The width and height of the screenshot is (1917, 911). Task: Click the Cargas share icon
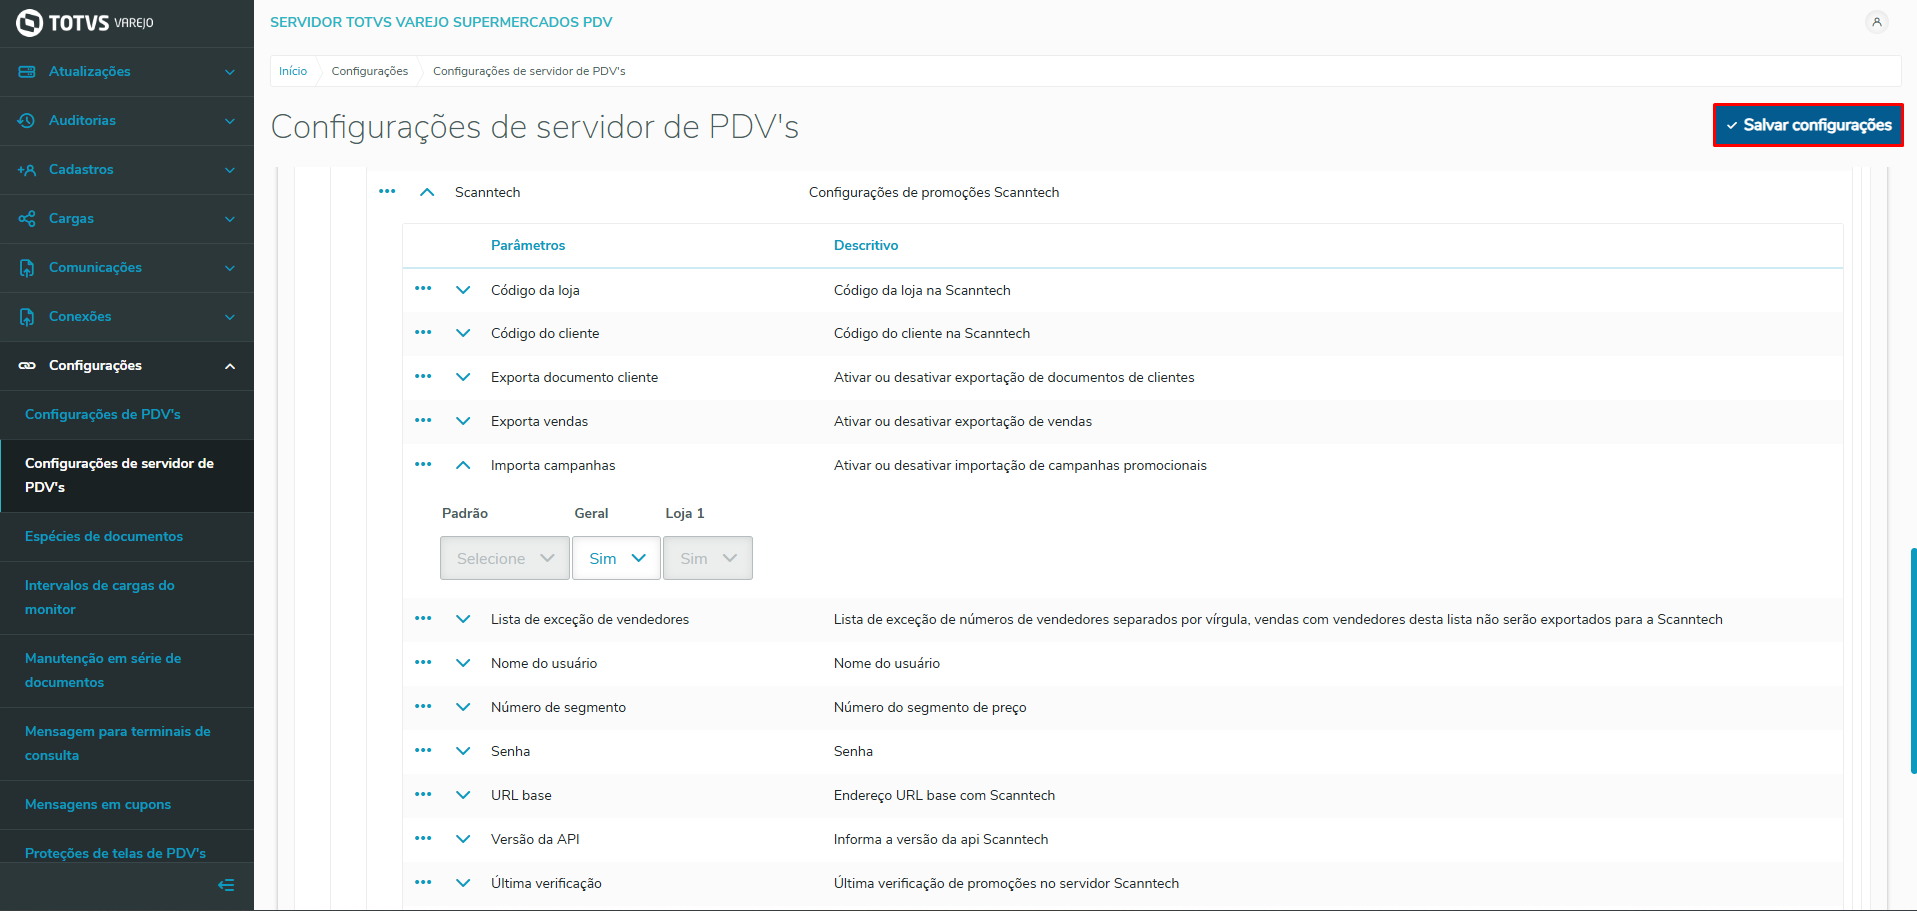(27, 219)
